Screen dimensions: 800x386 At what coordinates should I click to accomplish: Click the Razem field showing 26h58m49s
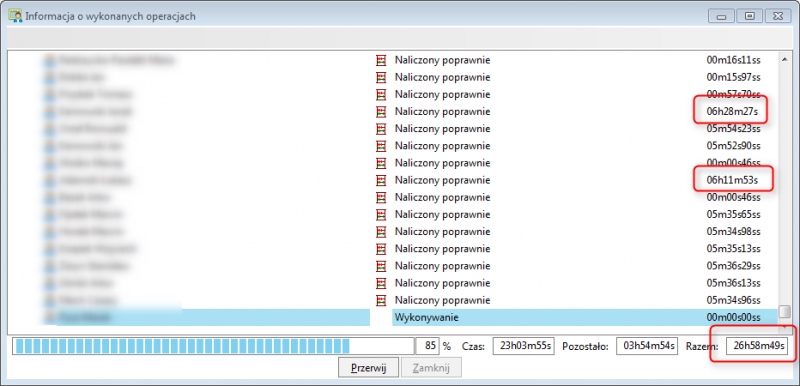(757, 346)
